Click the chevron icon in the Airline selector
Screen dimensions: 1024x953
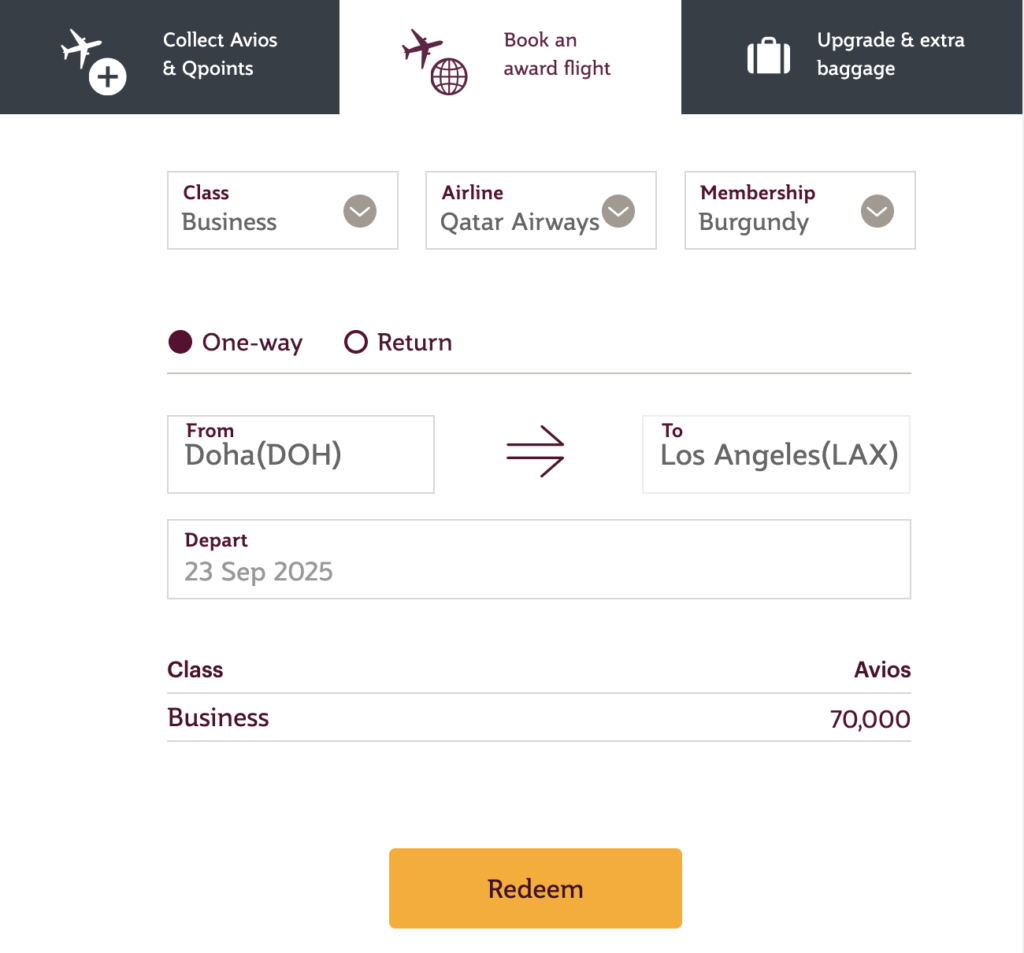(x=618, y=211)
